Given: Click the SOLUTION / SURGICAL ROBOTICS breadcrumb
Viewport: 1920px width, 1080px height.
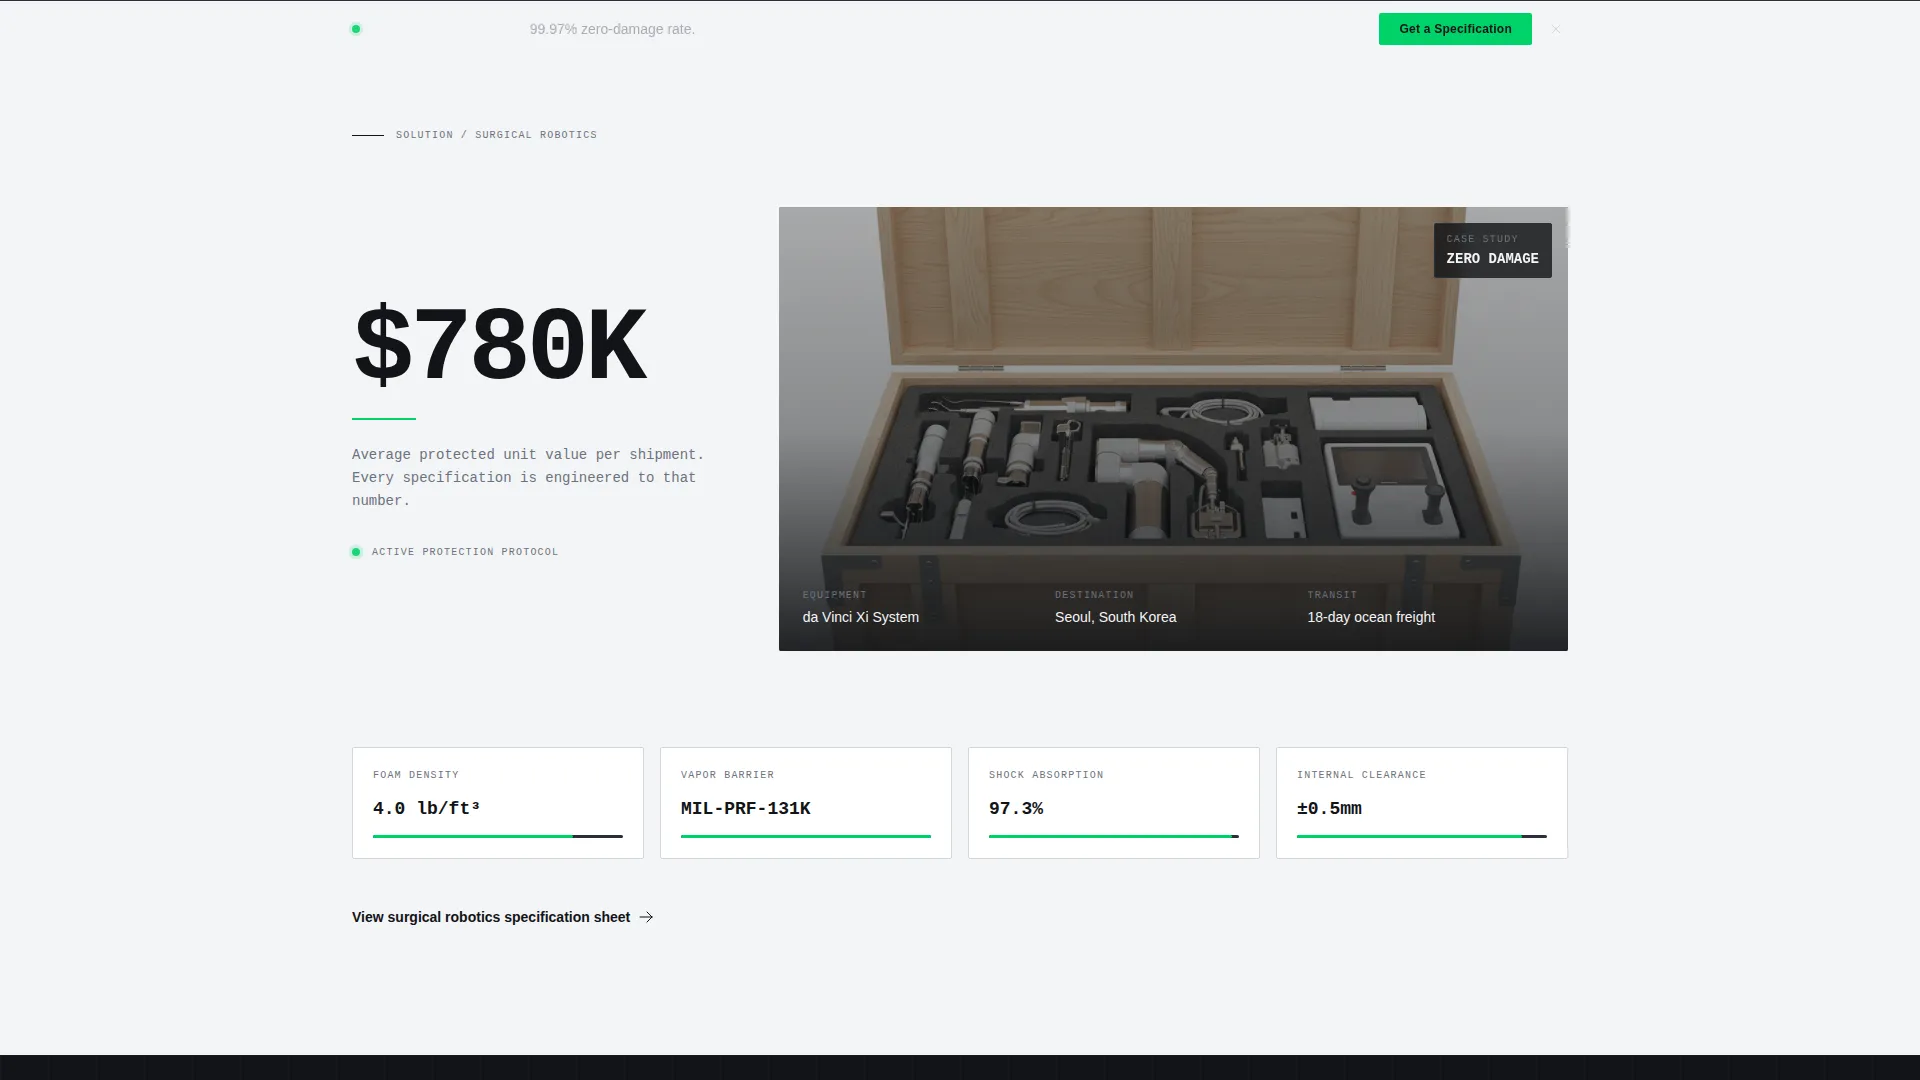Looking at the screenshot, I should click(x=496, y=135).
